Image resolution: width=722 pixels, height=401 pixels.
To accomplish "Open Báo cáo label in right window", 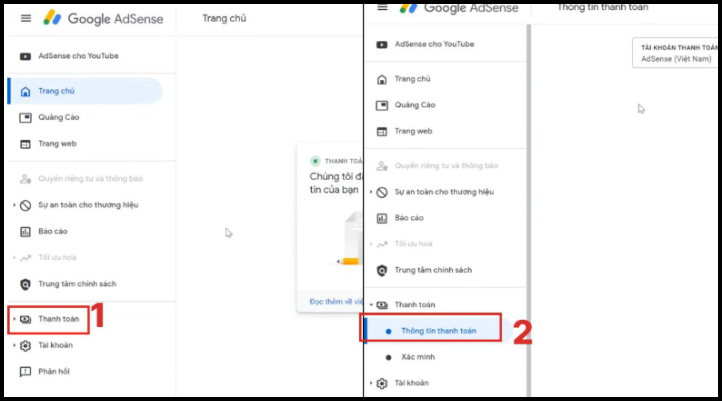I will (409, 218).
